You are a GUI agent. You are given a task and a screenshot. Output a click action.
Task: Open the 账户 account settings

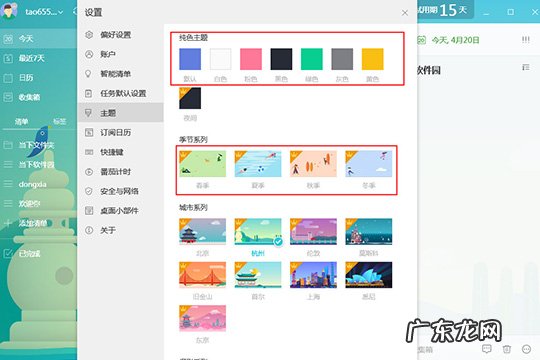click(x=120, y=54)
